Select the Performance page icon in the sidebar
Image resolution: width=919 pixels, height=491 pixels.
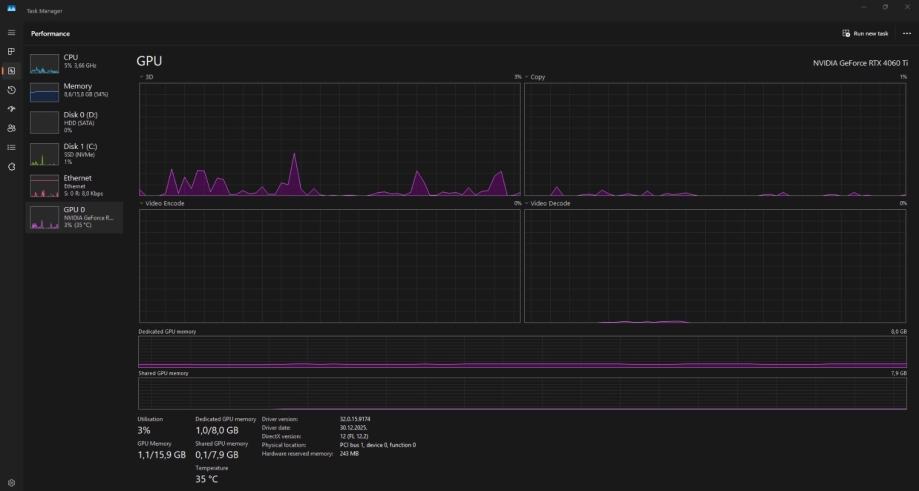[11, 71]
